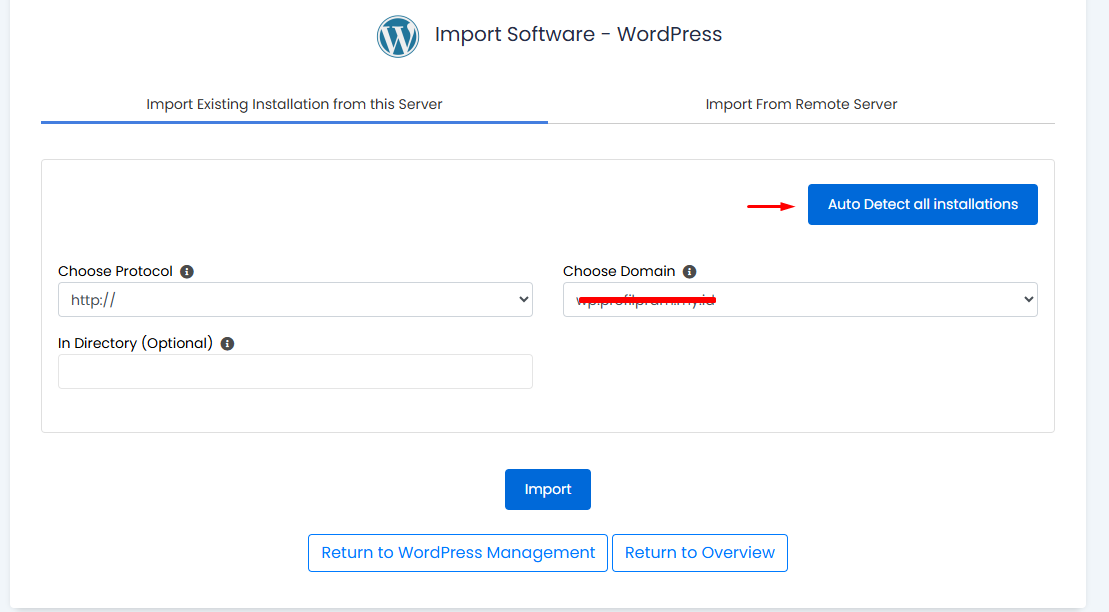Click the info icon beside Choose Protocol
This screenshot has width=1109, height=612.
(187, 272)
